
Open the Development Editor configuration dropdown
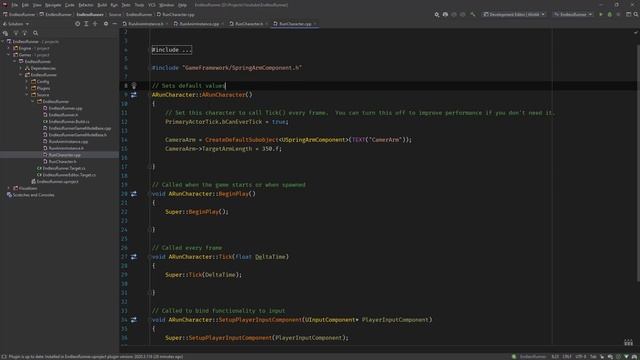[x=514, y=14]
